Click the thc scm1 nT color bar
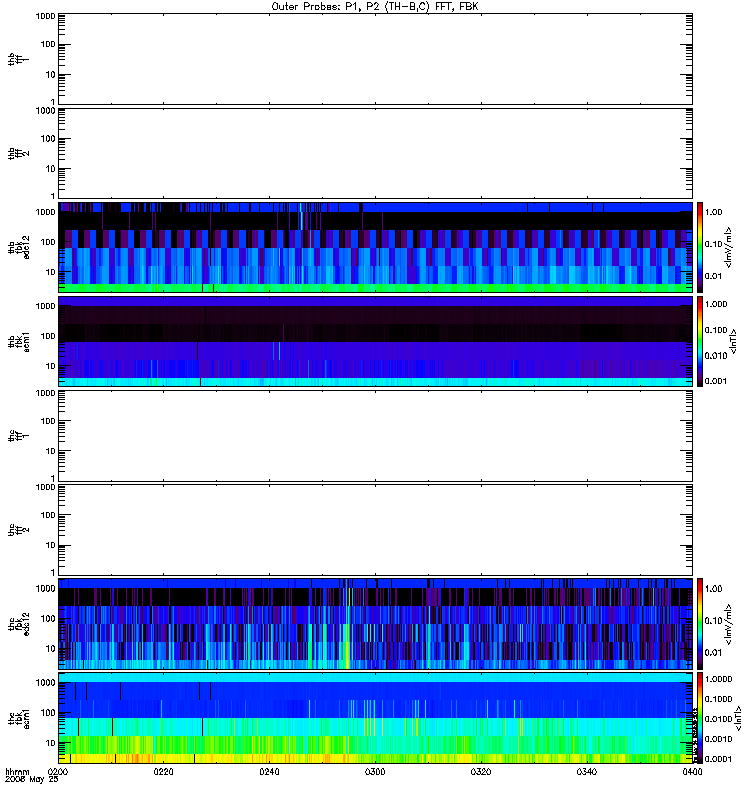 [700, 718]
